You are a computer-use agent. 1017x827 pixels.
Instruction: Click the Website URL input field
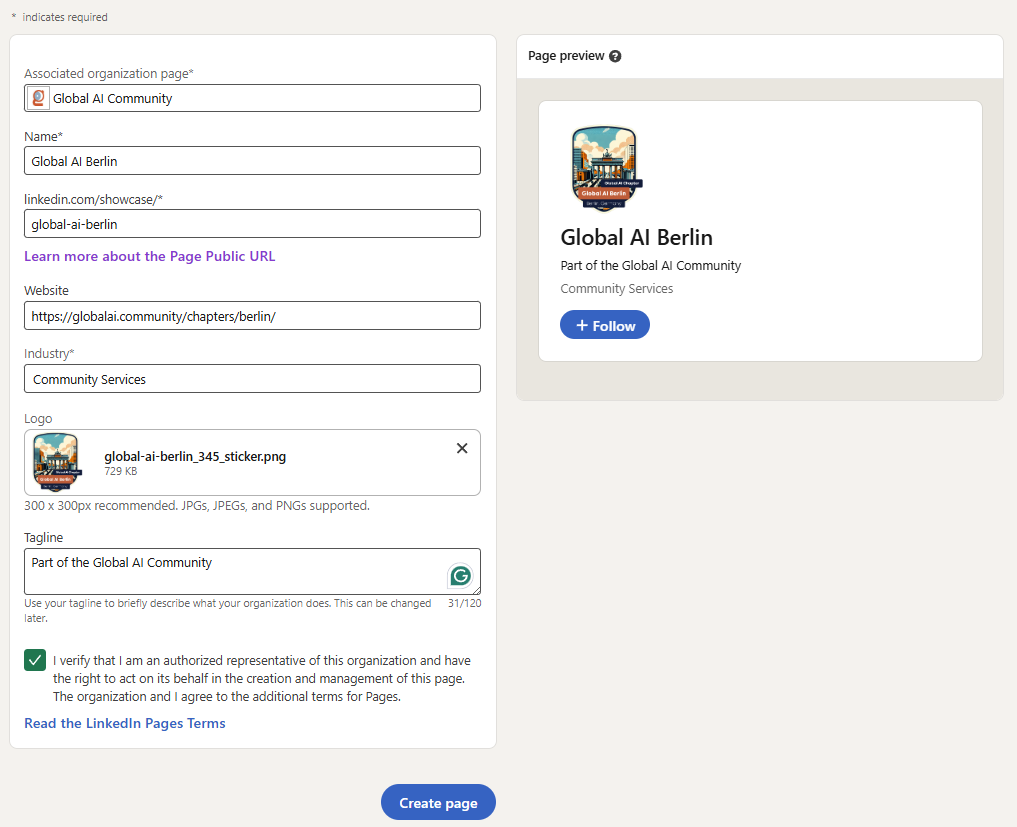point(252,316)
